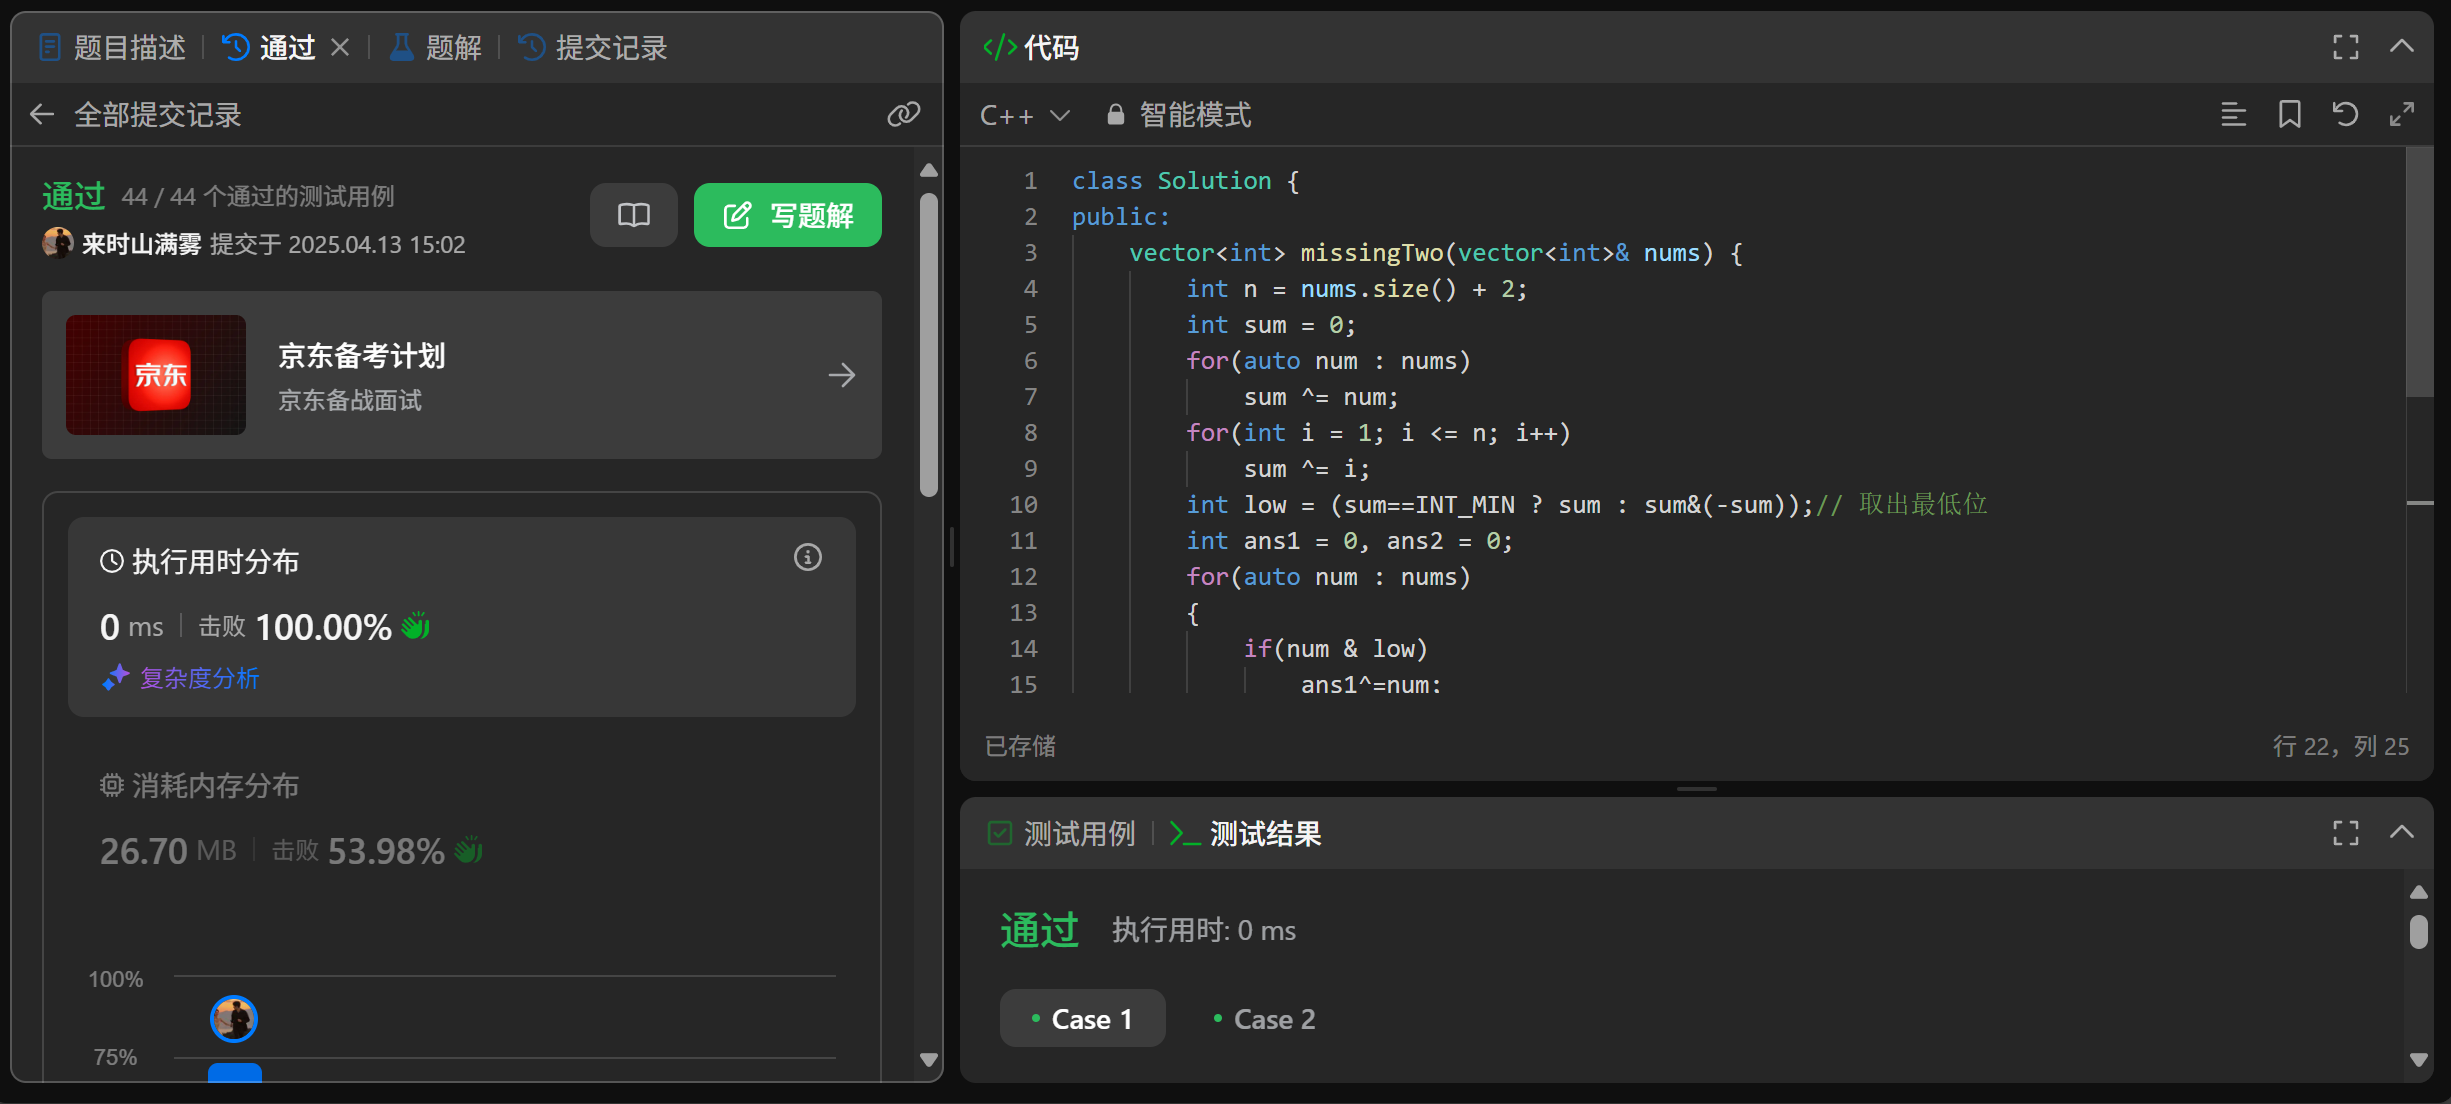Select the Case 2 test case

[x=1264, y=1019]
